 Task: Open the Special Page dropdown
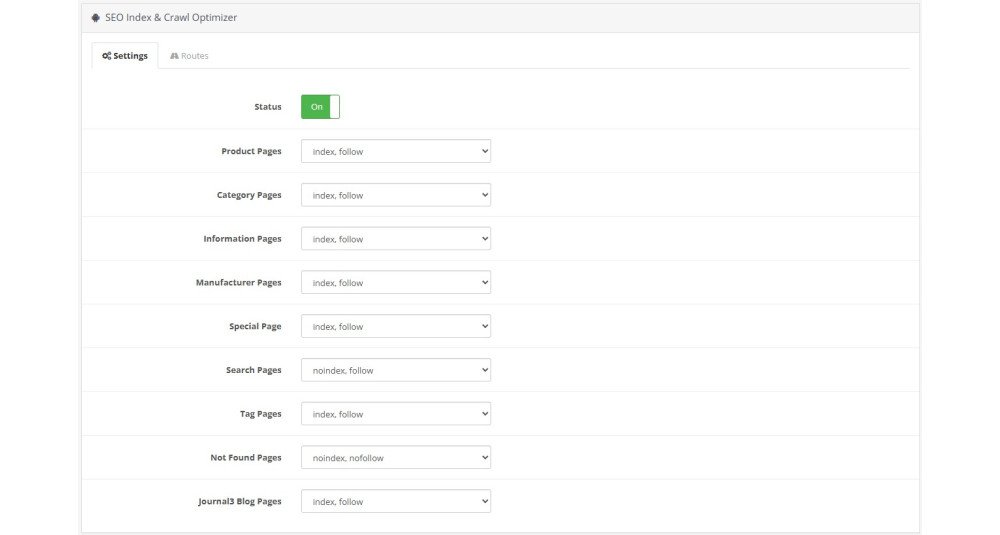tap(395, 326)
